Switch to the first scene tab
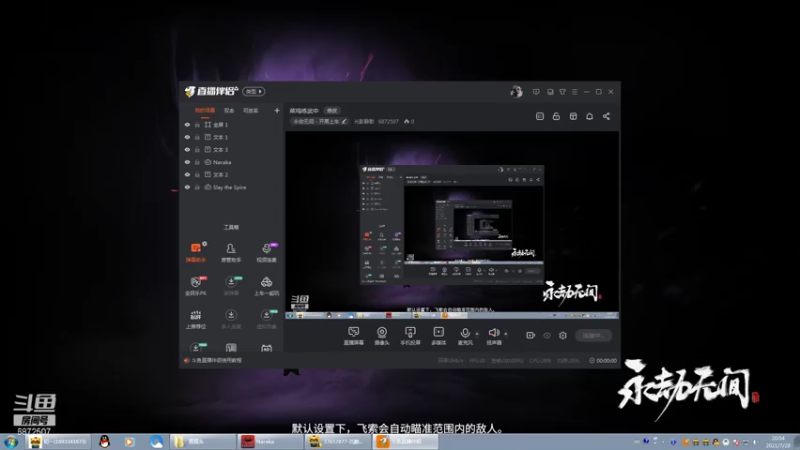 205,110
